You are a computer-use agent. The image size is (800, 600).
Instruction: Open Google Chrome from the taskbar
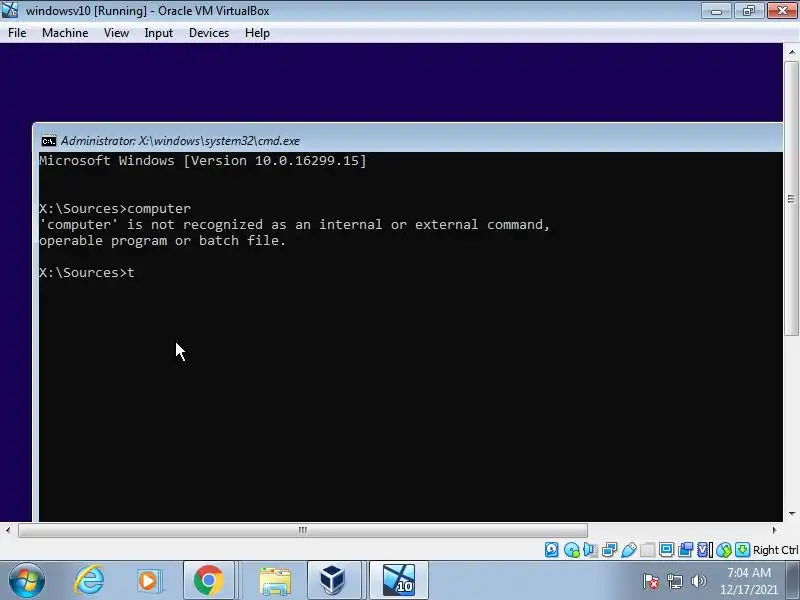click(208, 580)
